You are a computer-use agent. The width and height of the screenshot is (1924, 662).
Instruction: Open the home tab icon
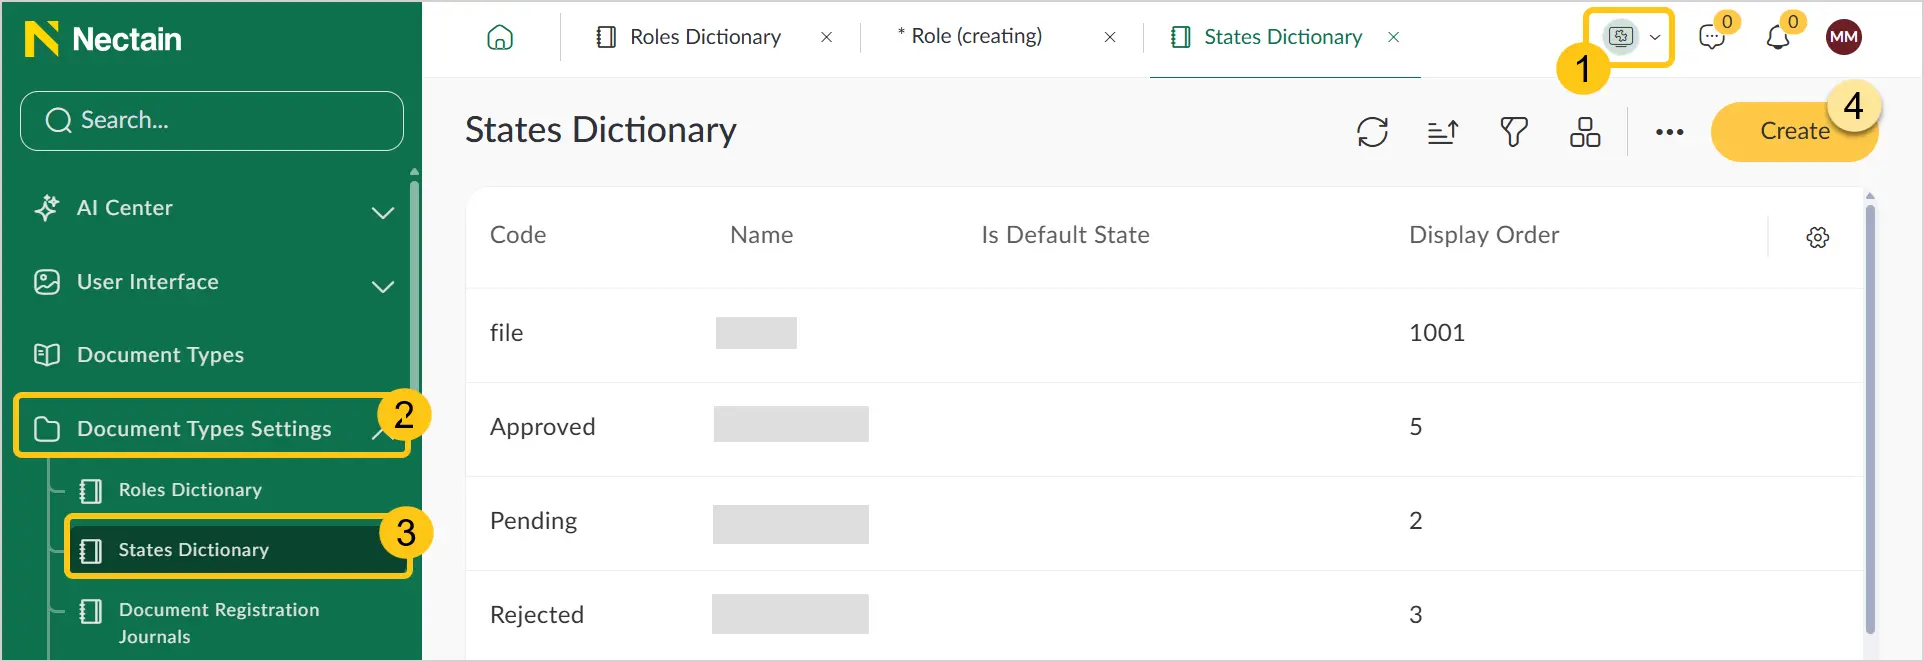(500, 38)
